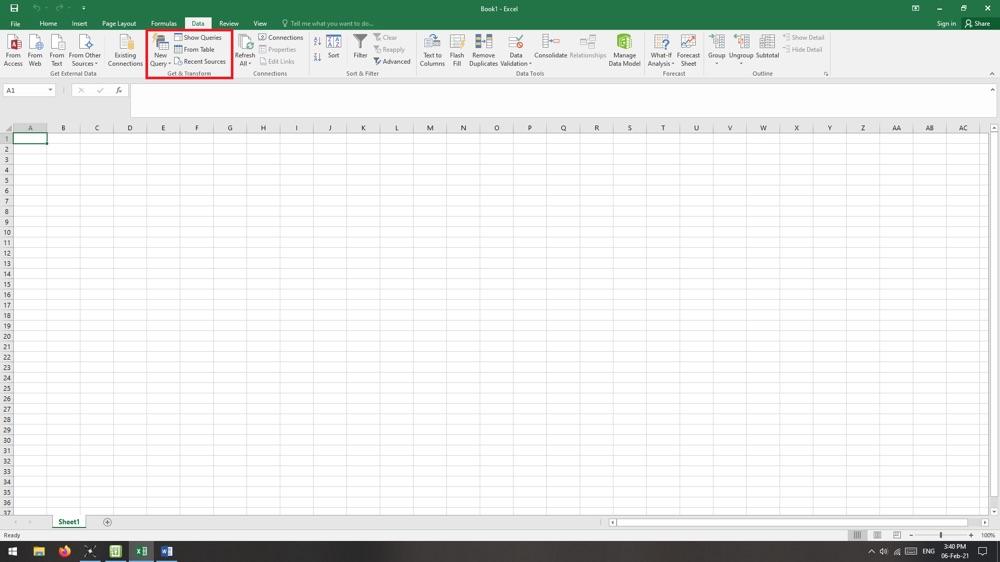Click the Sign in link

click(946, 23)
